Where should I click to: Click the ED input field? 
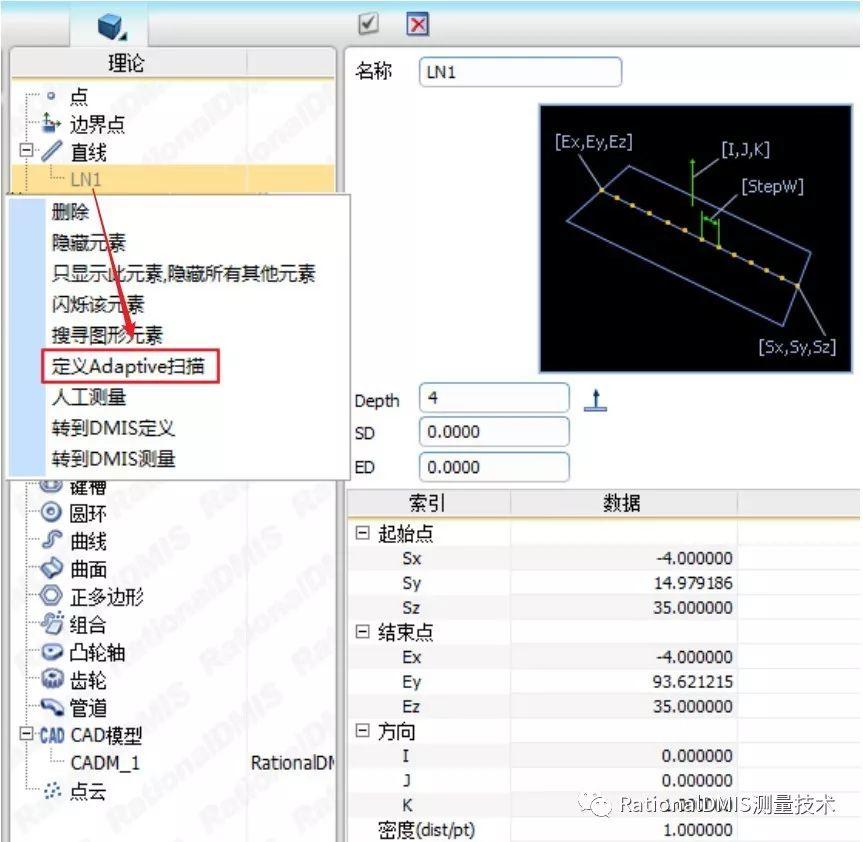click(x=494, y=467)
